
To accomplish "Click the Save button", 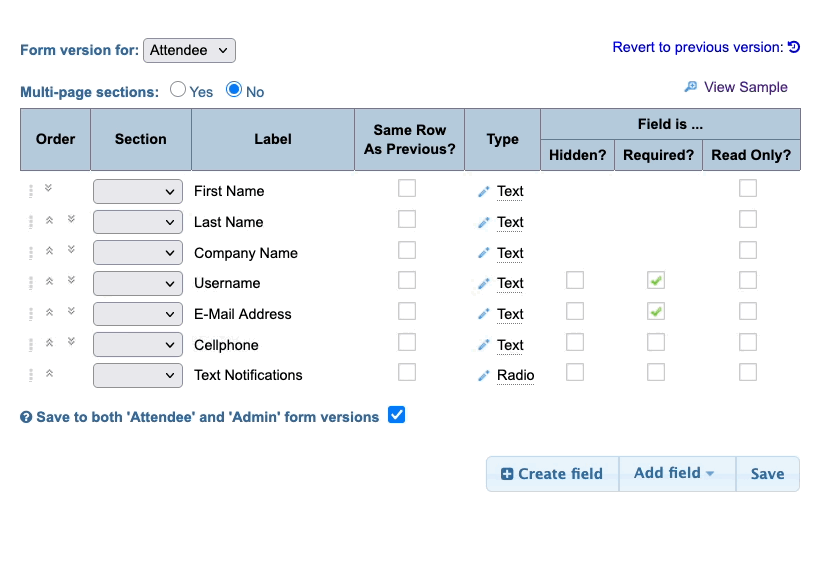I will pyautogui.click(x=767, y=474).
